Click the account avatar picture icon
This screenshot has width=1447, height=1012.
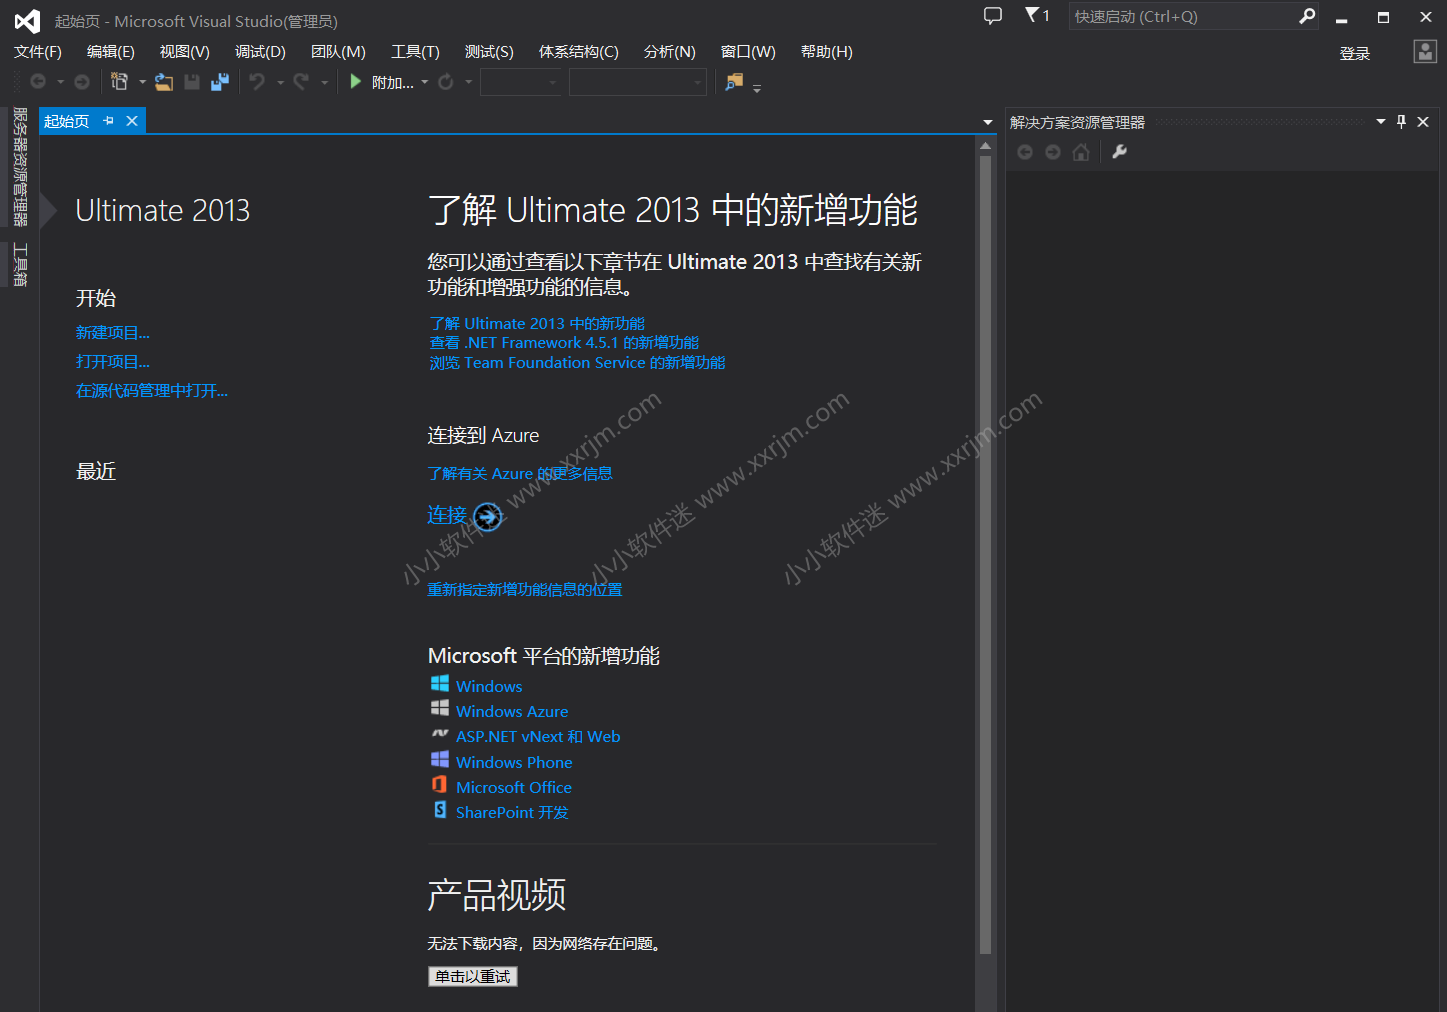pyautogui.click(x=1425, y=52)
